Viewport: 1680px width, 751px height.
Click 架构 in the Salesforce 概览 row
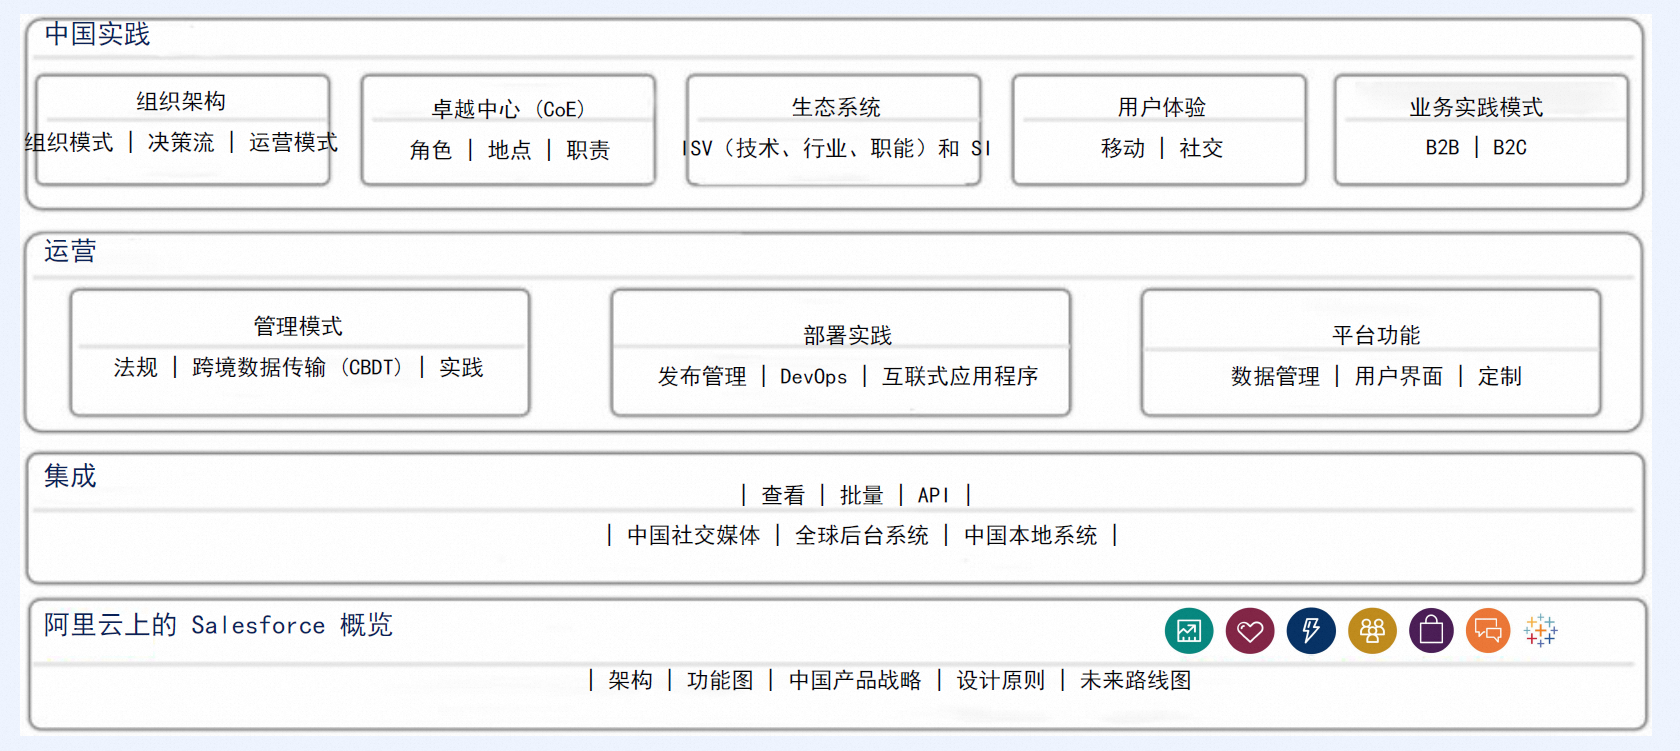pos(630,680)
